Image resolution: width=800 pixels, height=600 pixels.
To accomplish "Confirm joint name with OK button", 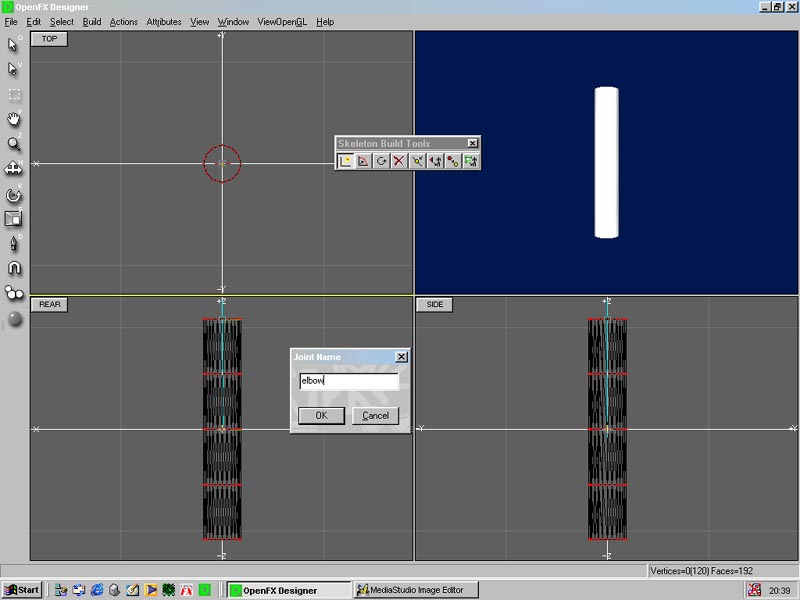I will [x=321, y=415].
